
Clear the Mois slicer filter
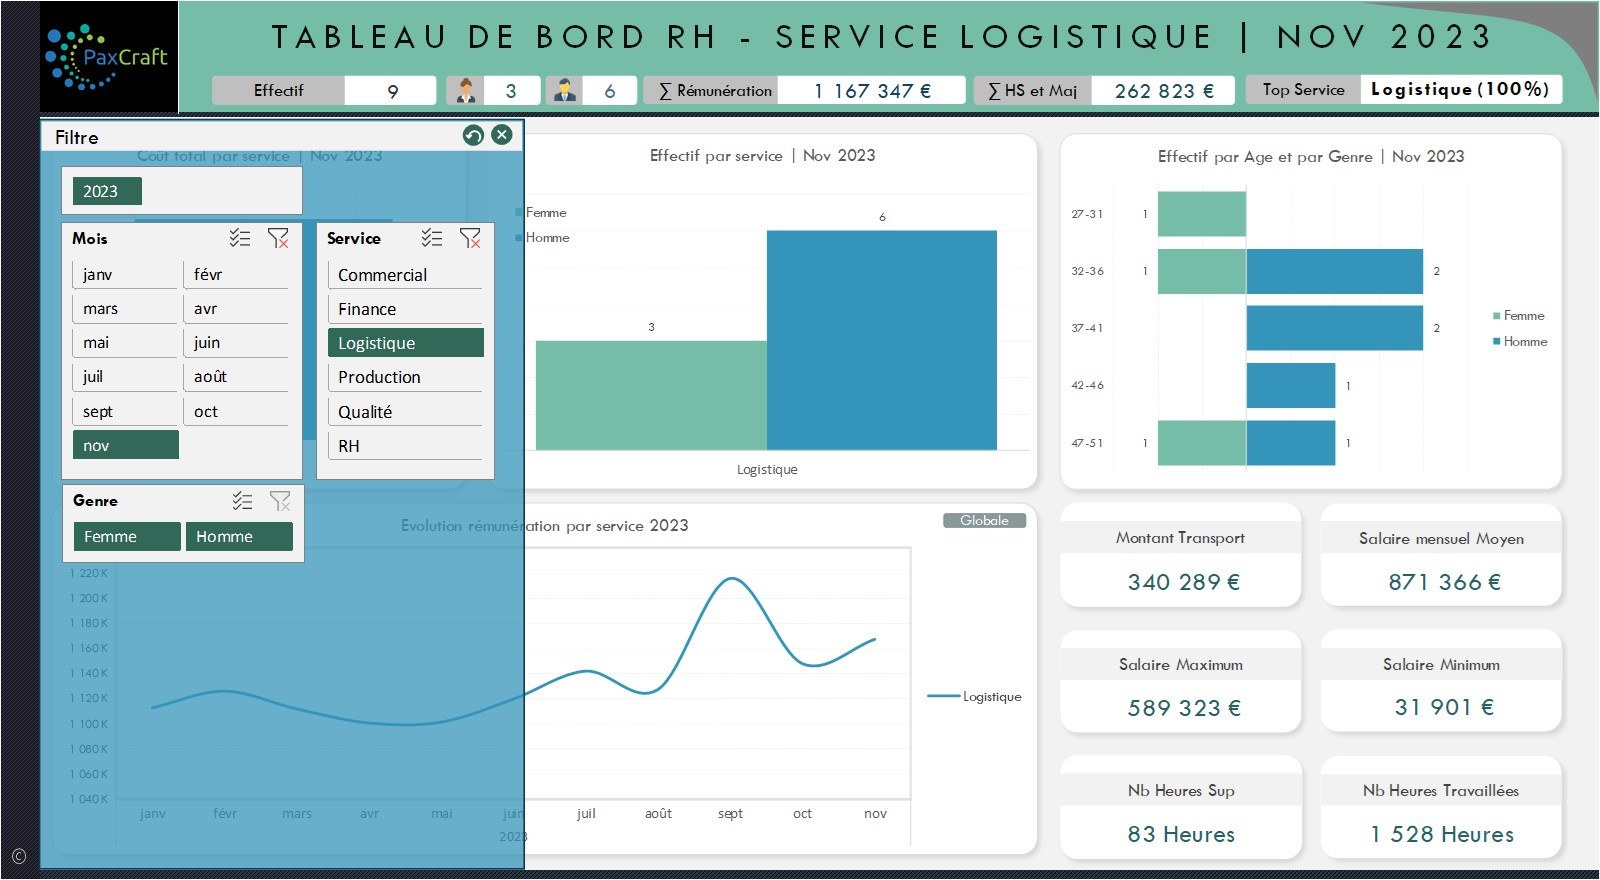point(278,238)
